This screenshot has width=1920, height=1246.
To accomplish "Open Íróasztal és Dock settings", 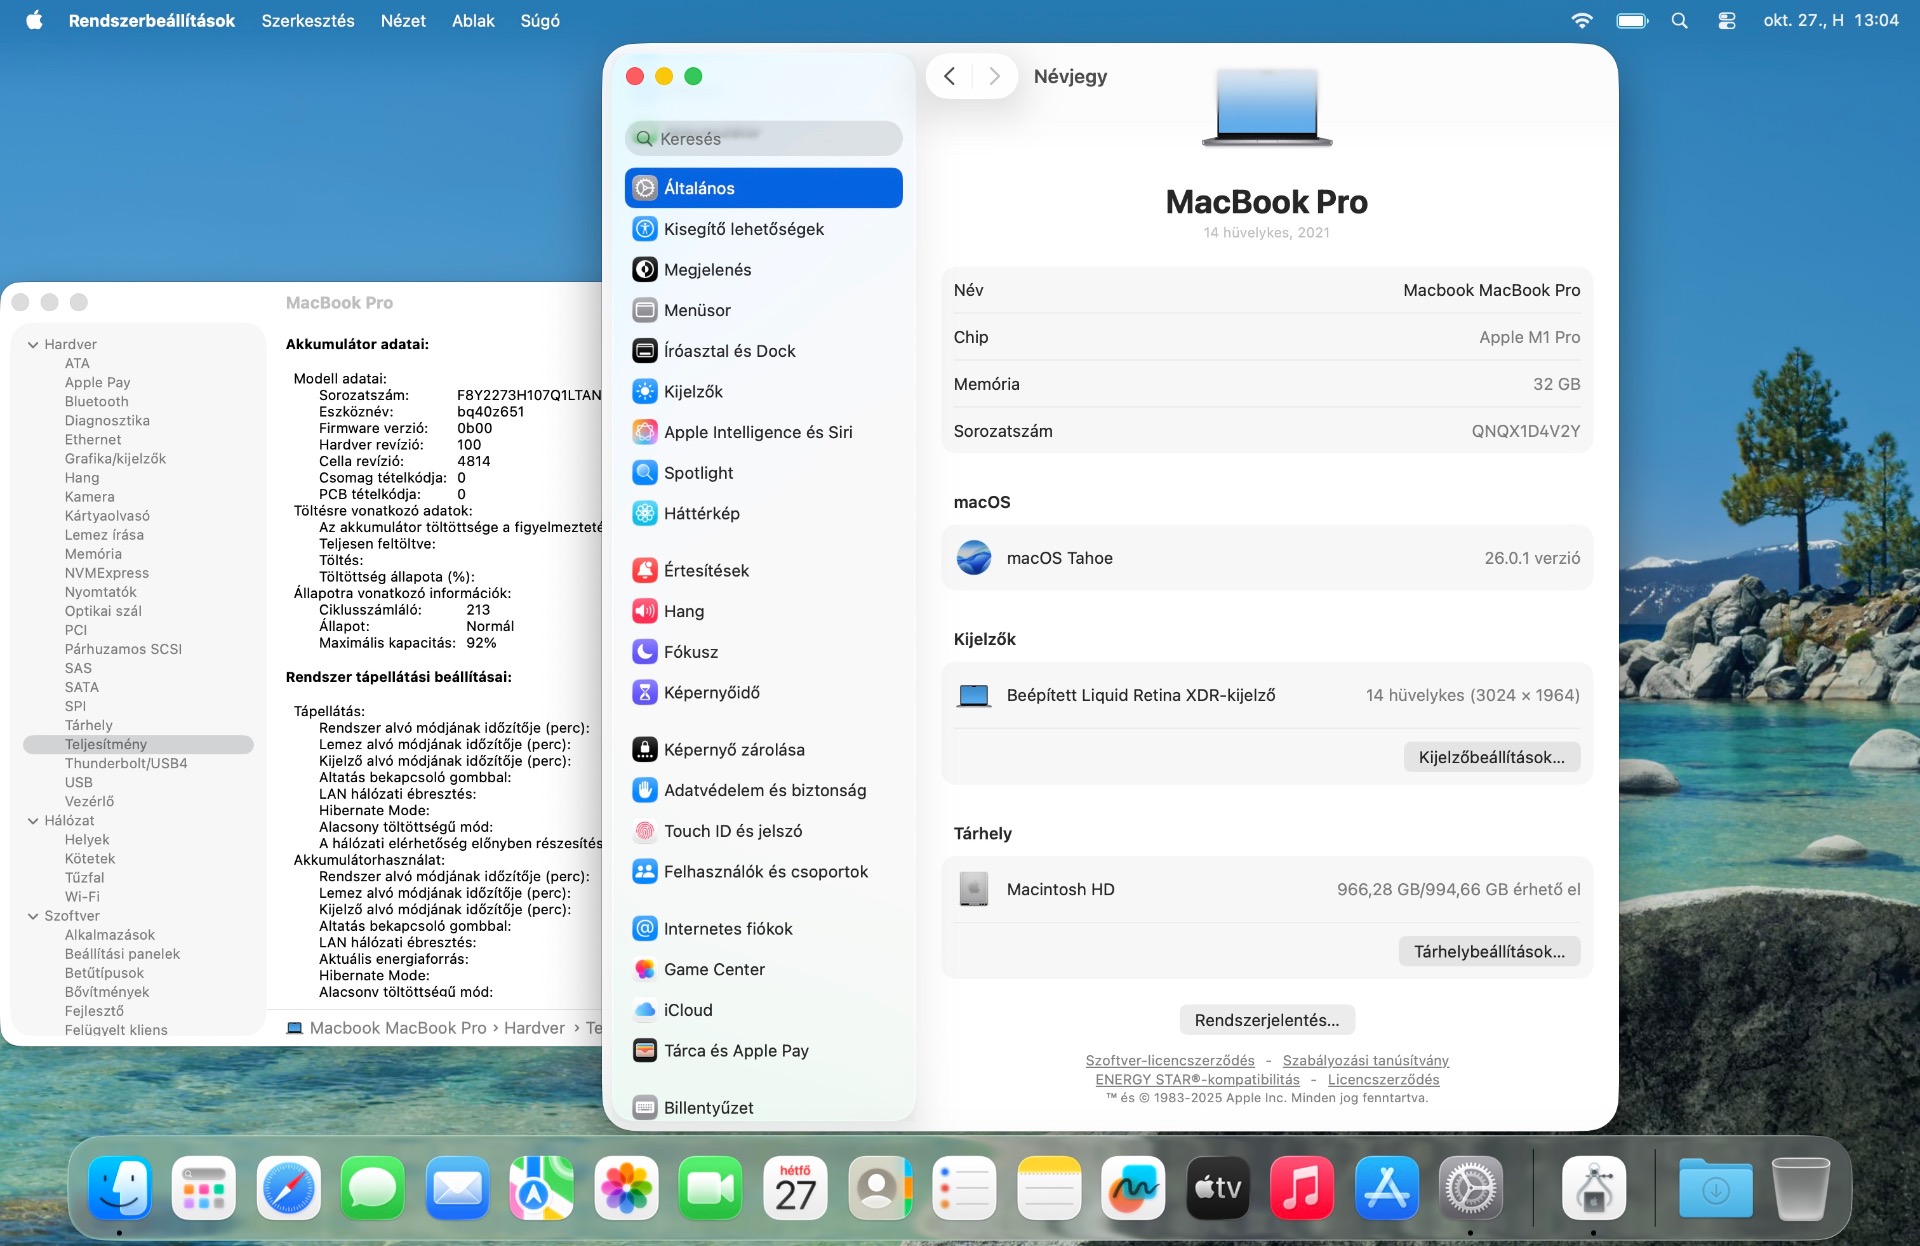I will pos(729,351).
